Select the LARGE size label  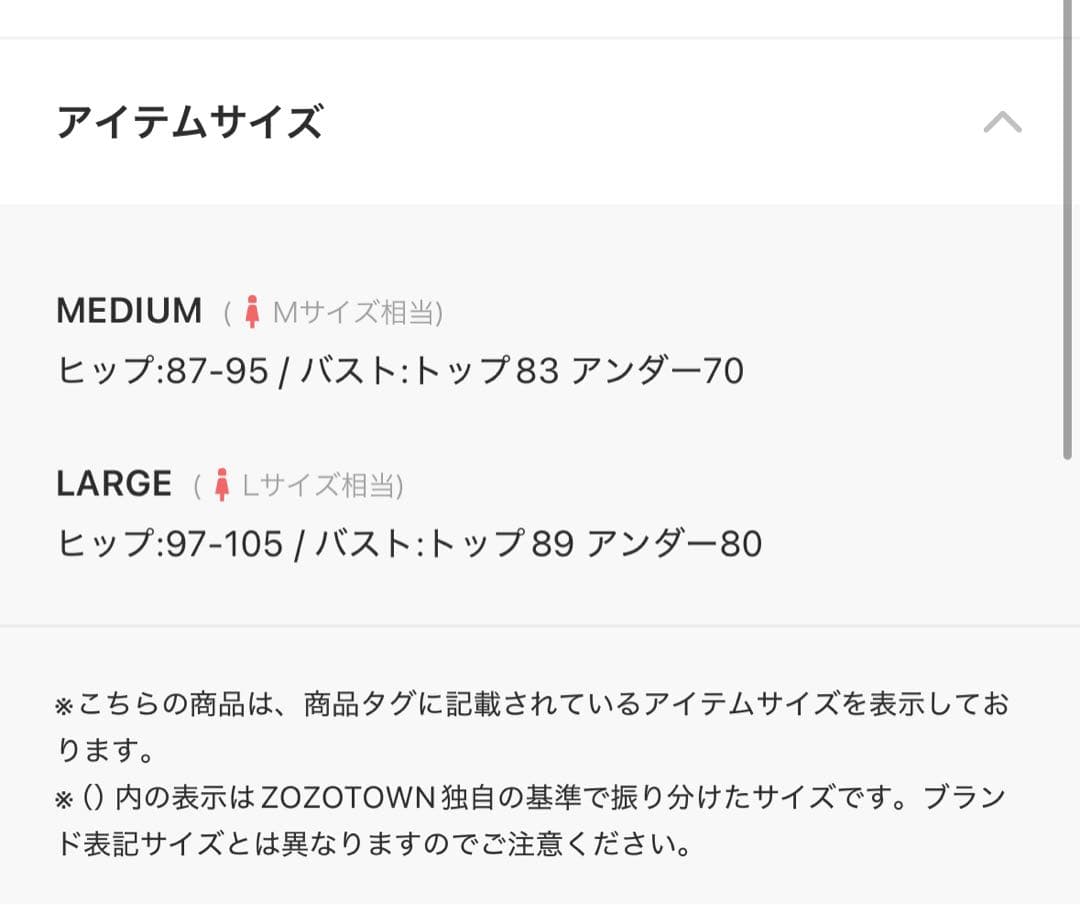114,484
